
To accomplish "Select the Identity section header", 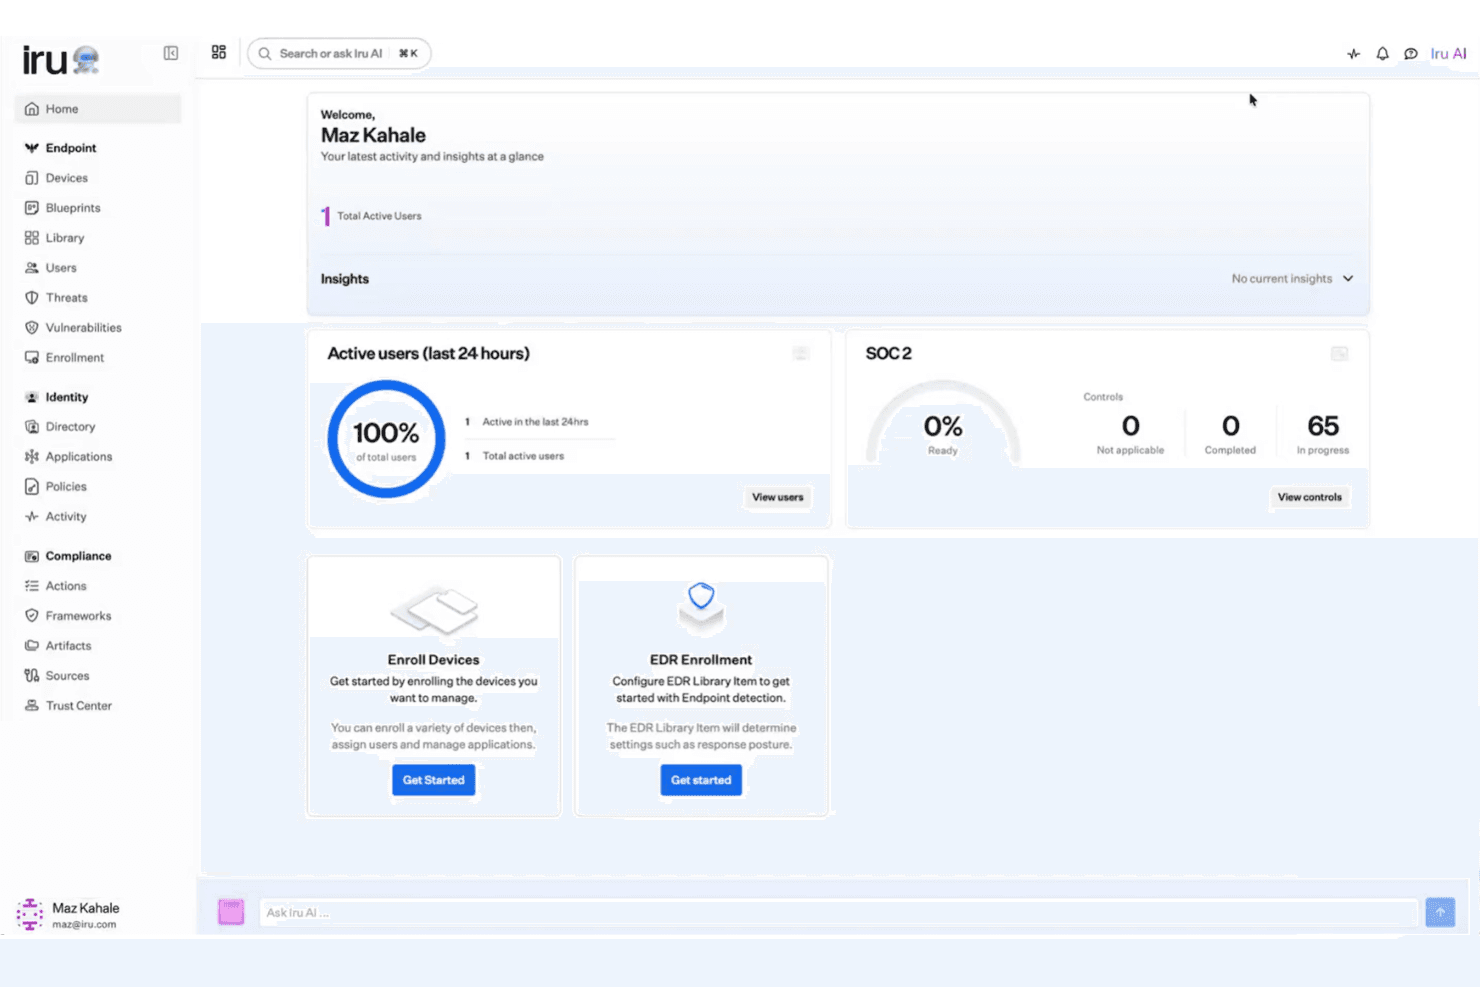I will coord(67,397).
